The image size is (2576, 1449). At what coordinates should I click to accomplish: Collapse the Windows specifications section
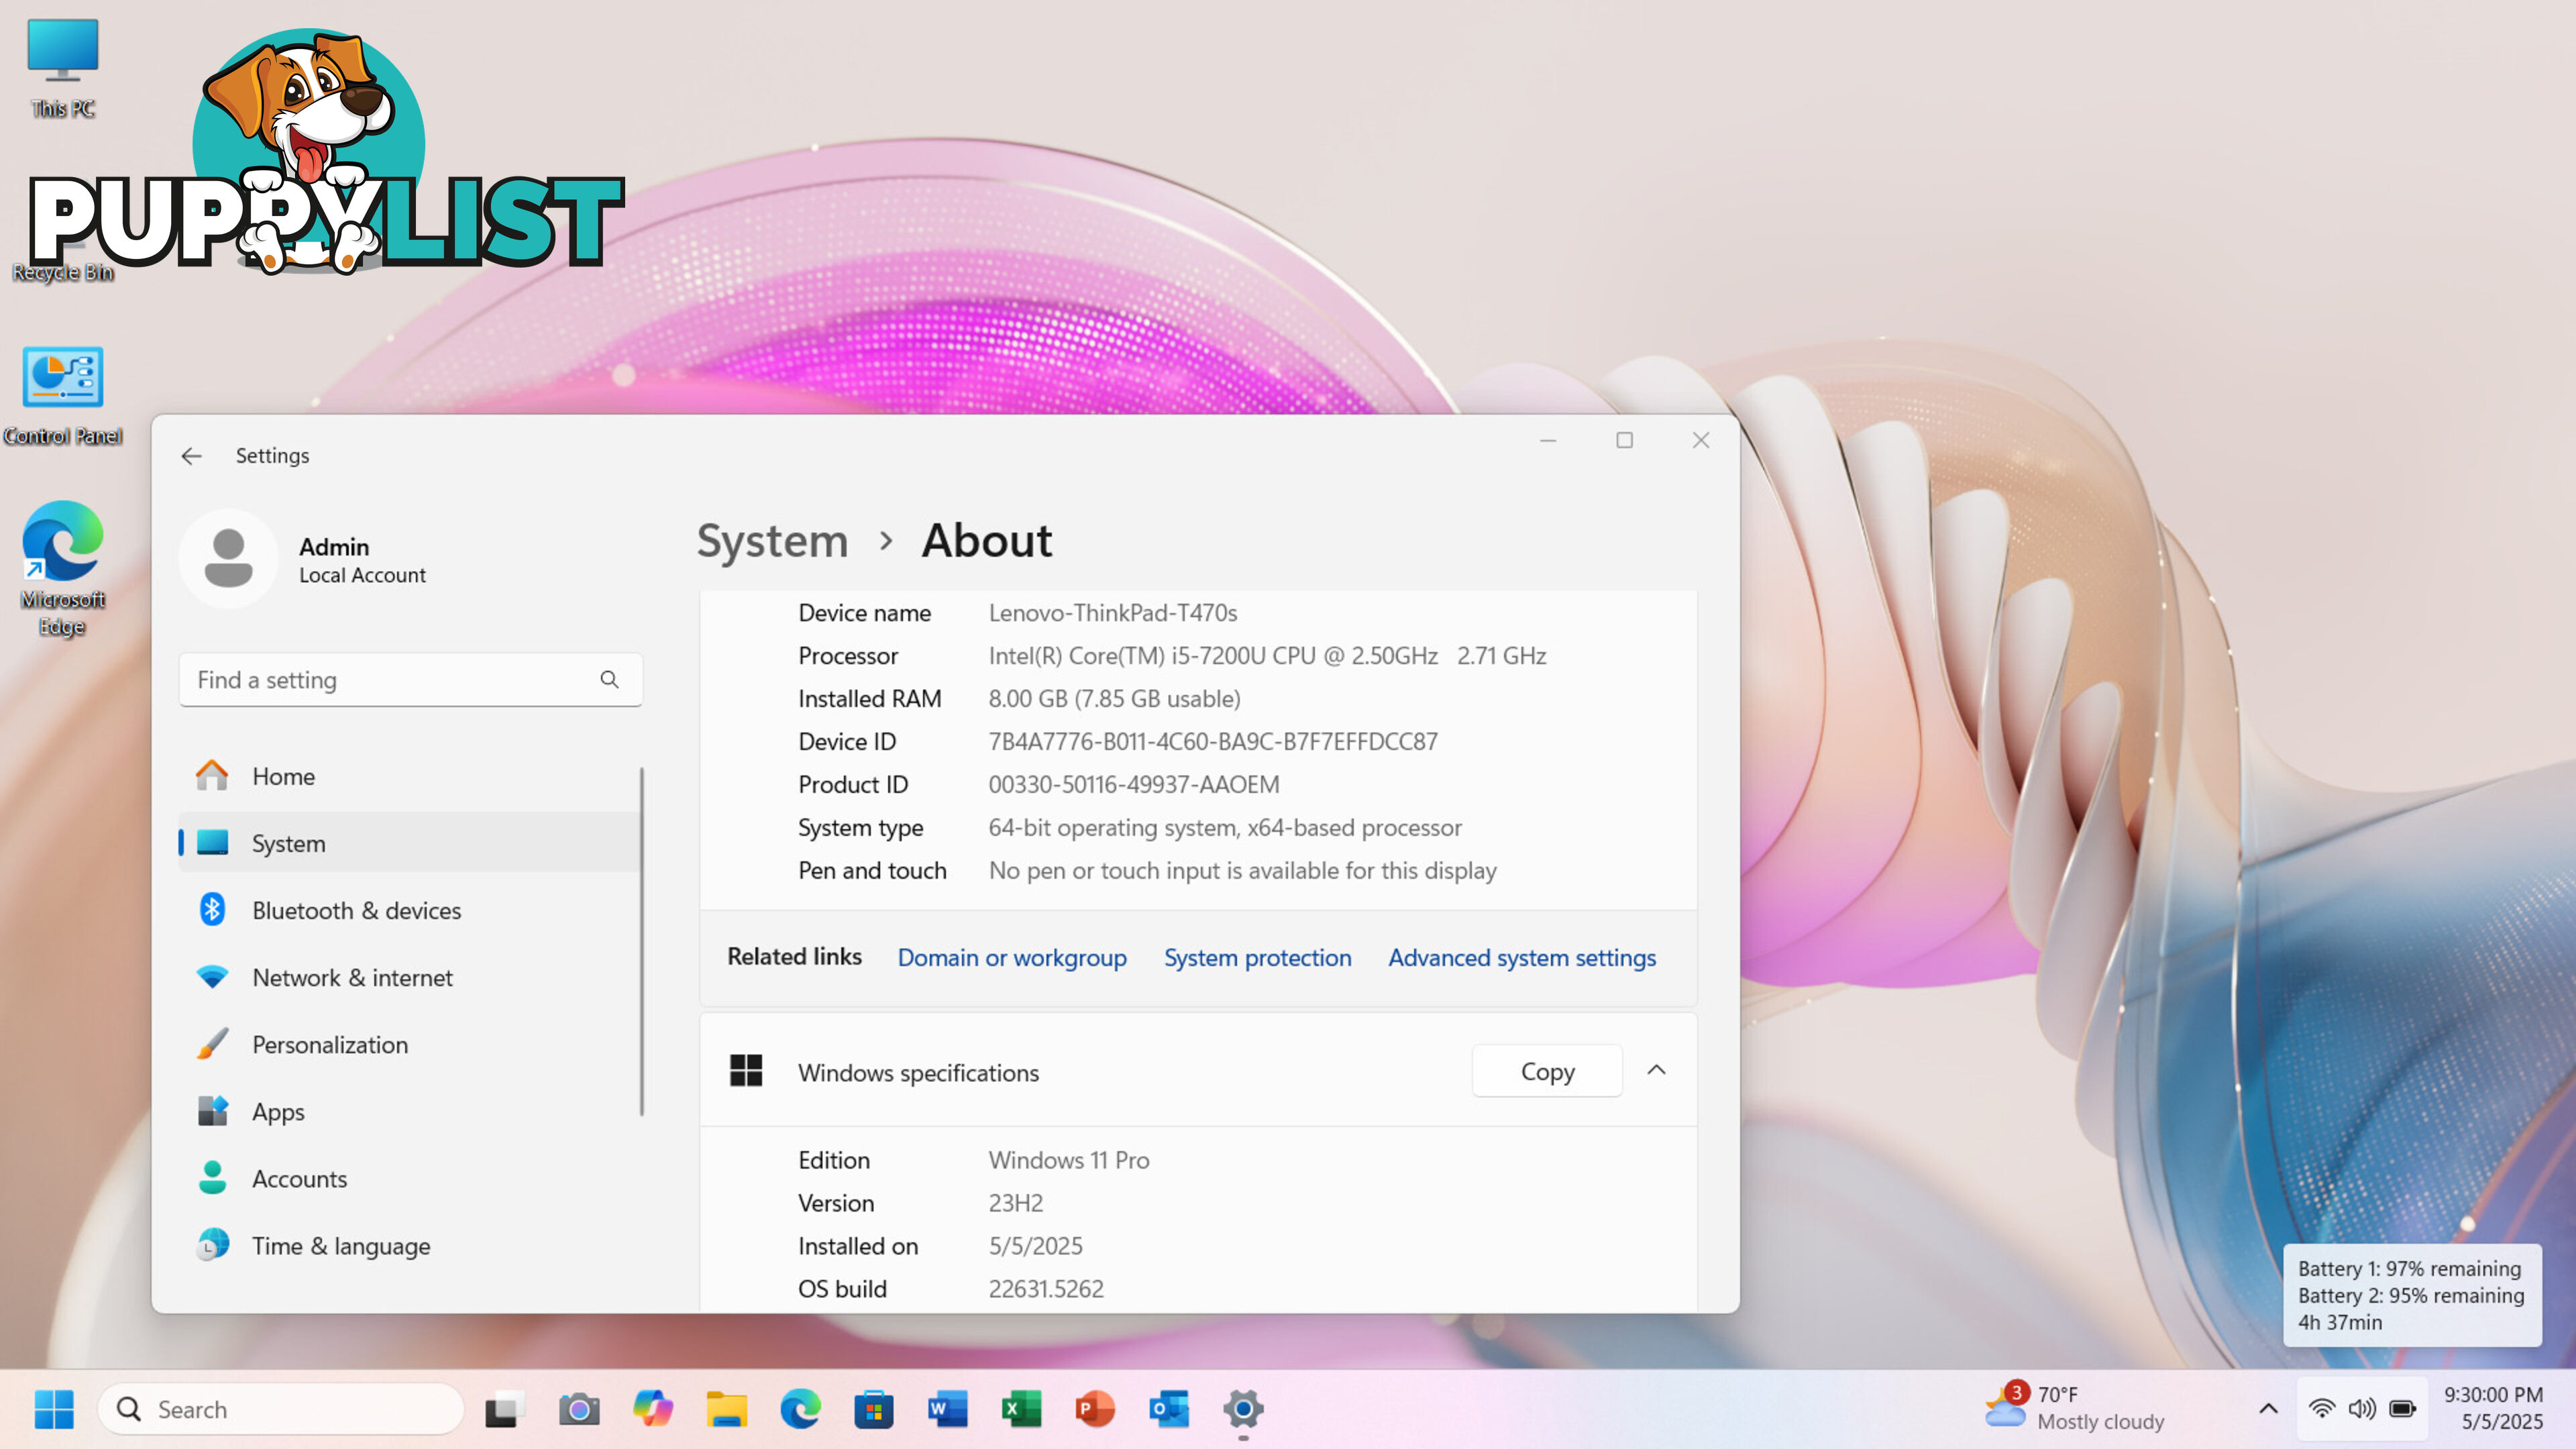pos(1656,1071)
